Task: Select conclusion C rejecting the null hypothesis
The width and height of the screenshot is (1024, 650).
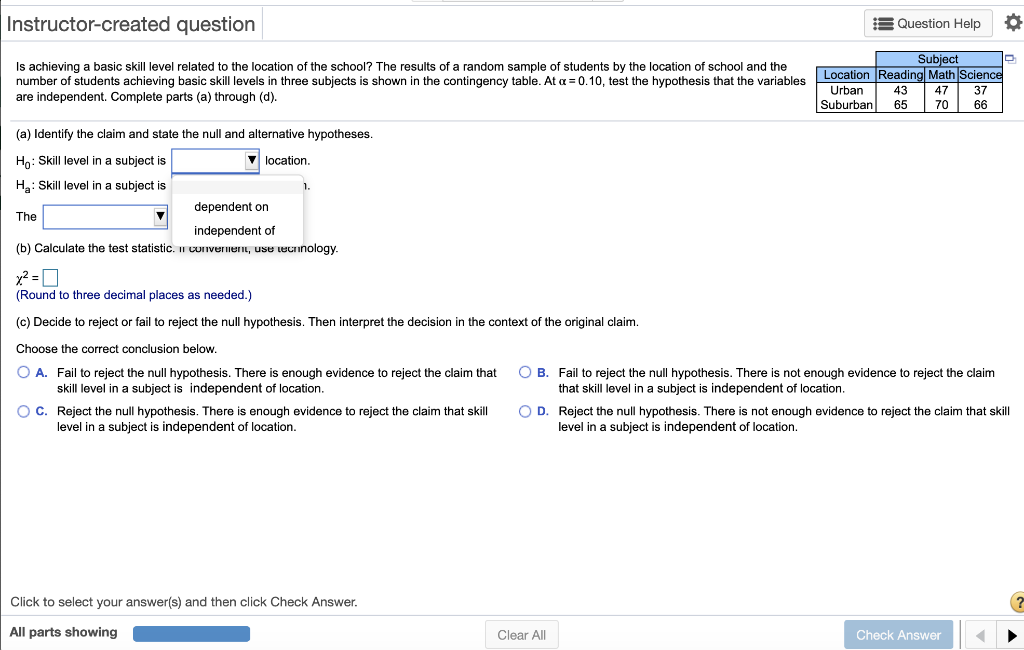Action: click(x=22, y=413)
